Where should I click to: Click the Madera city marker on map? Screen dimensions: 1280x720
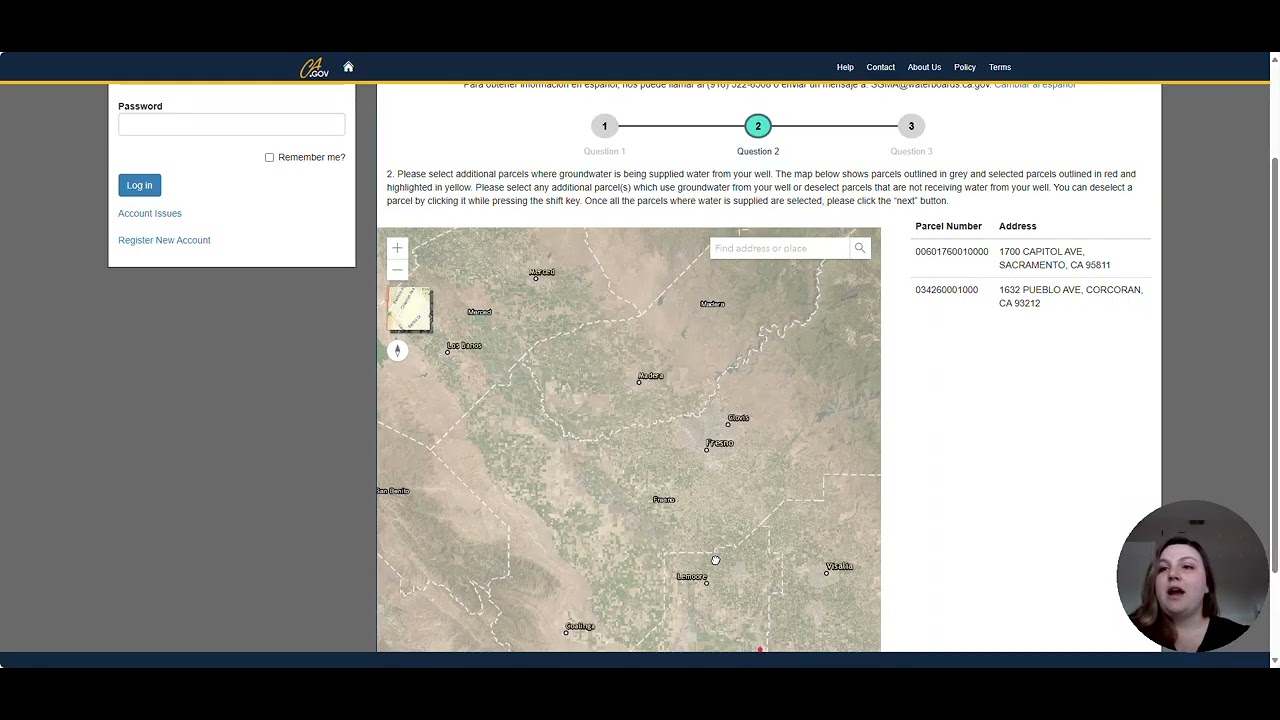pyautogui.click(x=639, y=382)
